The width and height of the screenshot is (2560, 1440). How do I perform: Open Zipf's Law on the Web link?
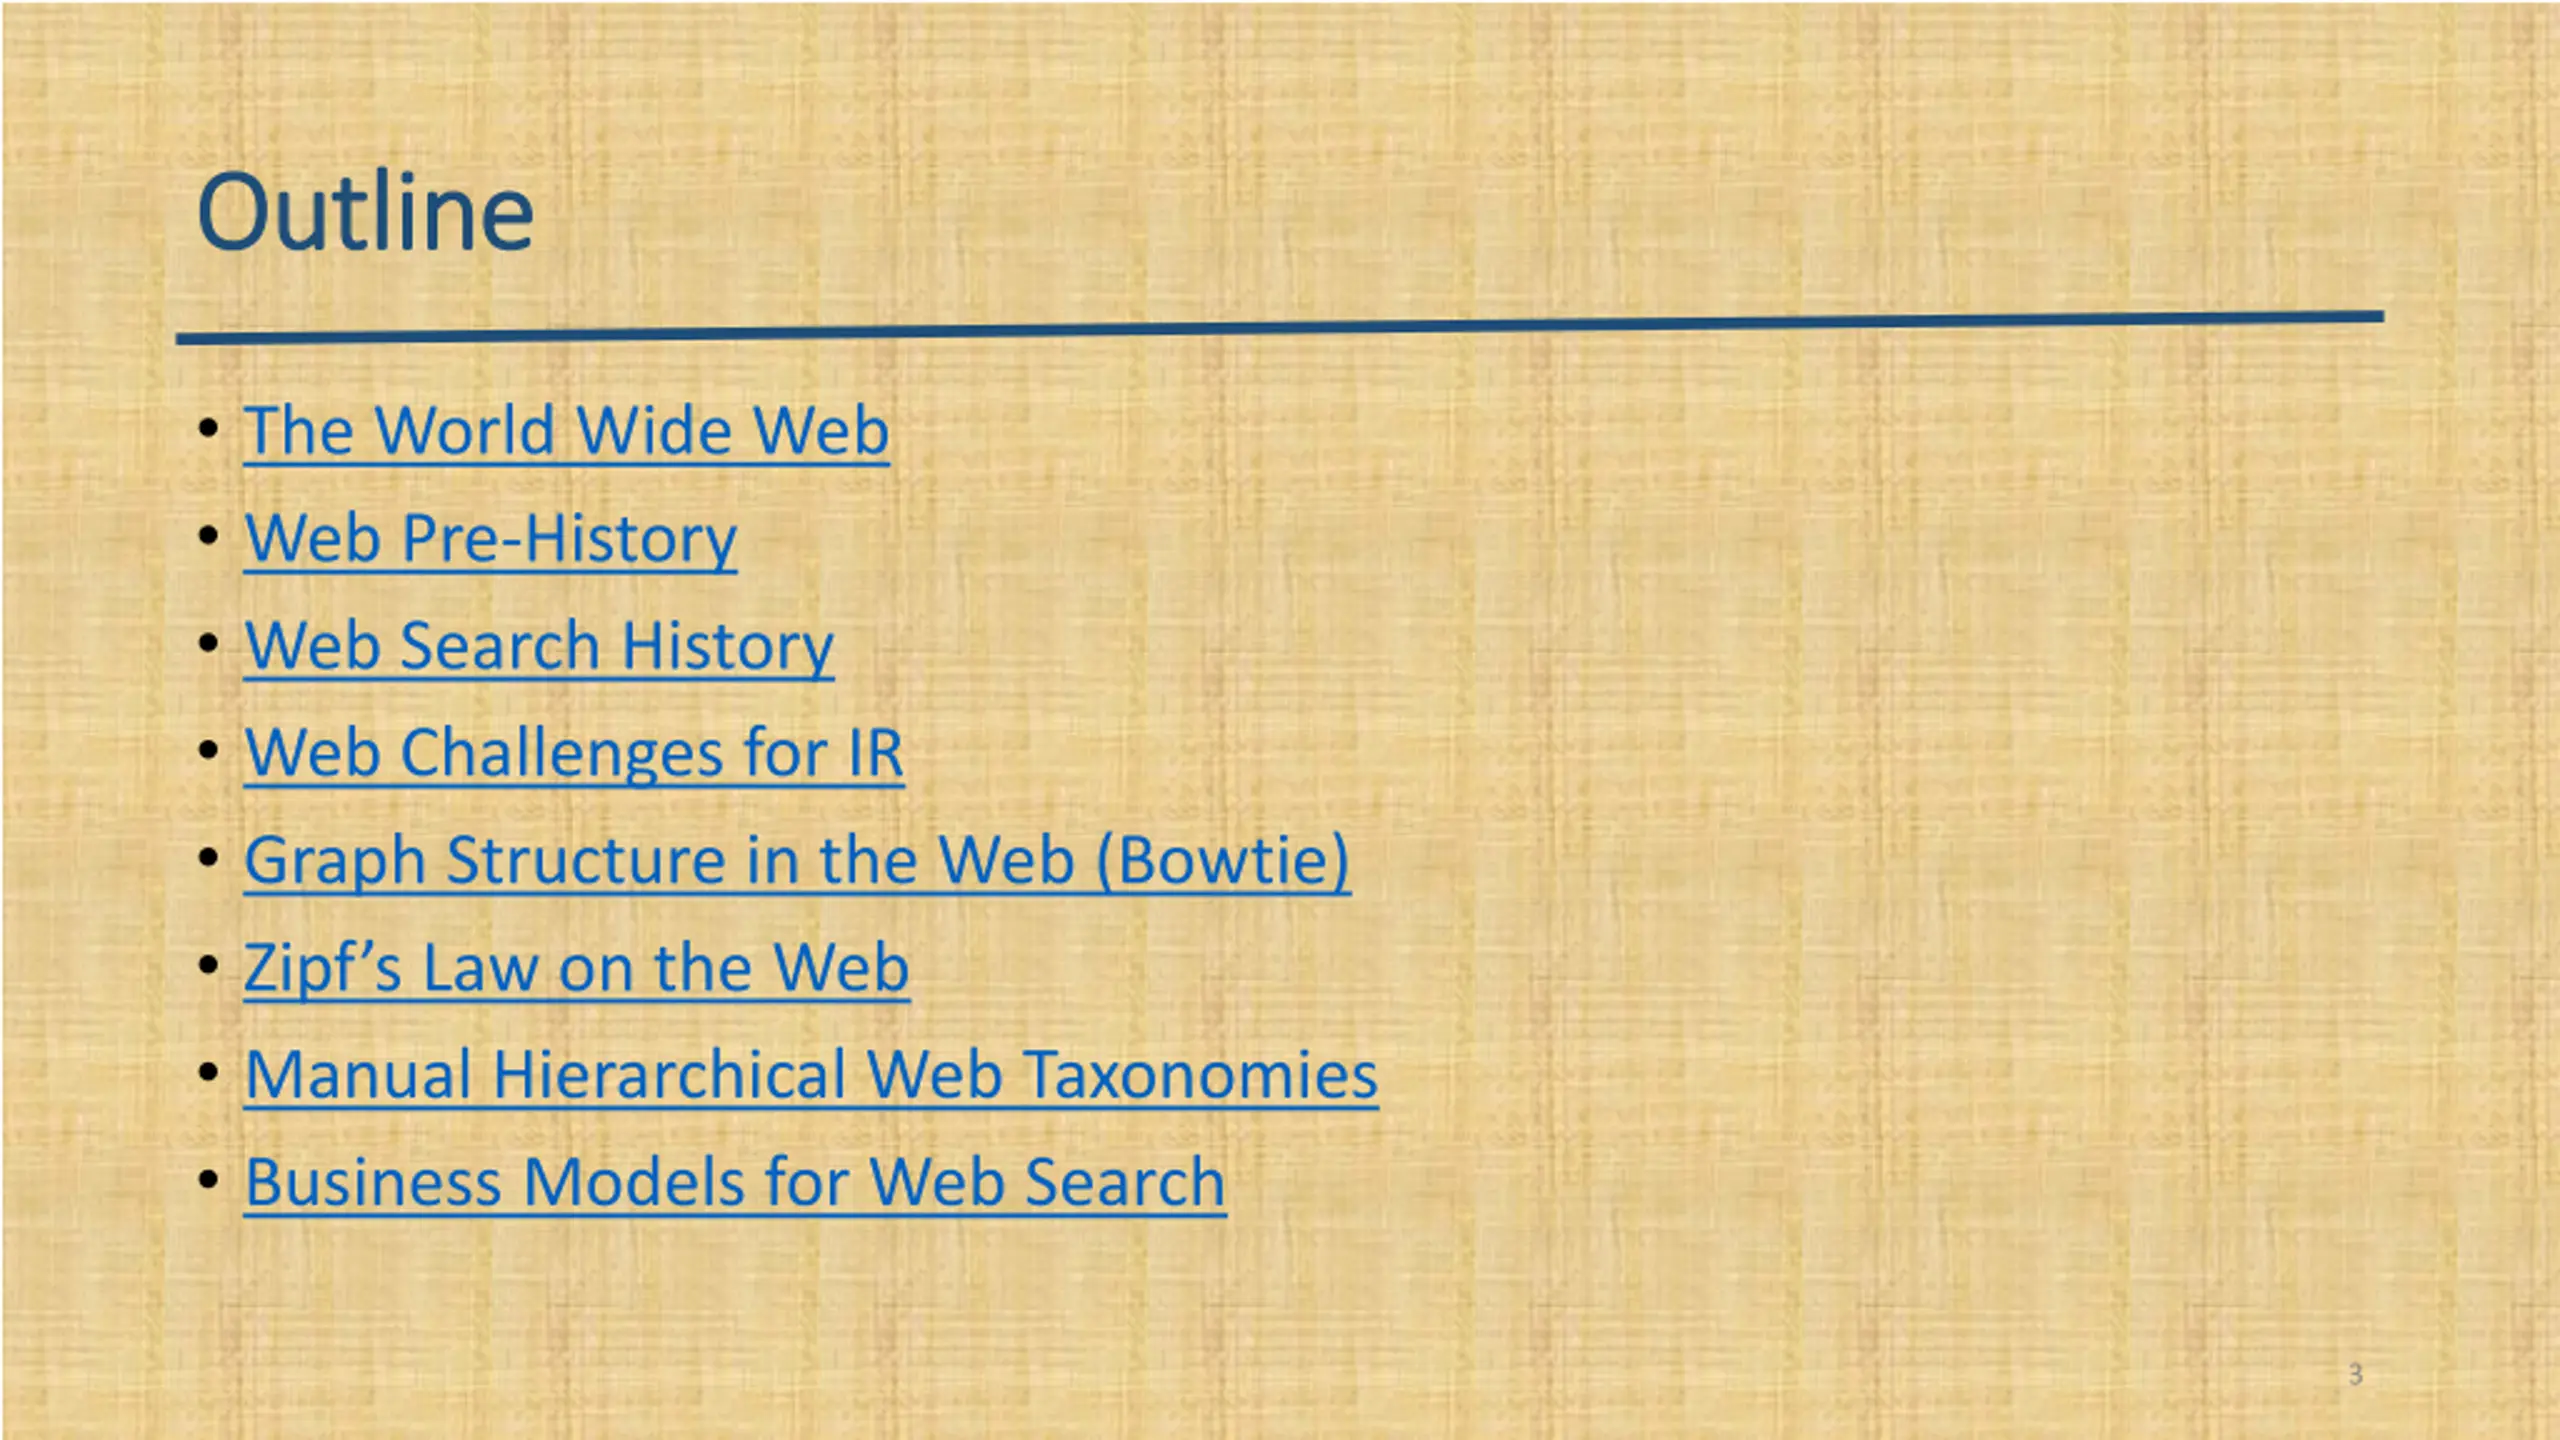(576, 968)
